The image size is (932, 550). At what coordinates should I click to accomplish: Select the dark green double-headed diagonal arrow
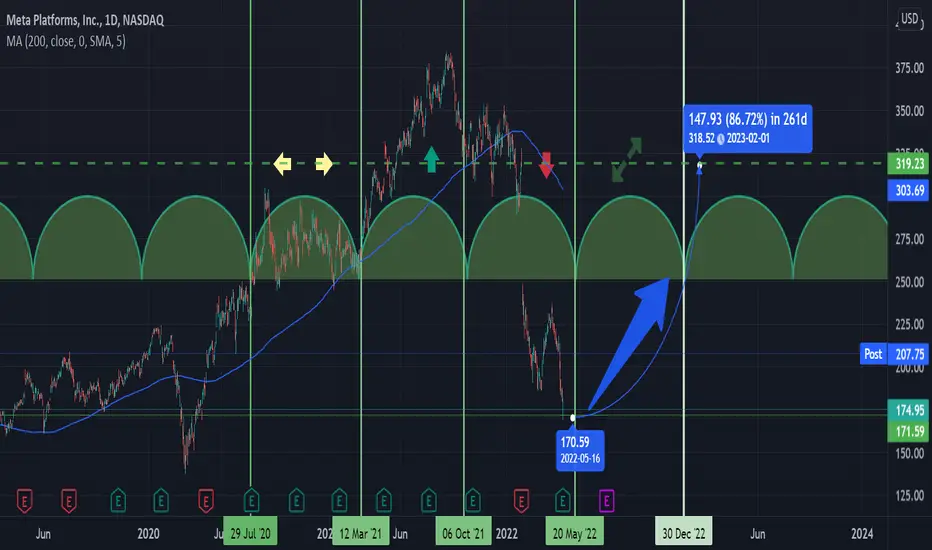626,159
